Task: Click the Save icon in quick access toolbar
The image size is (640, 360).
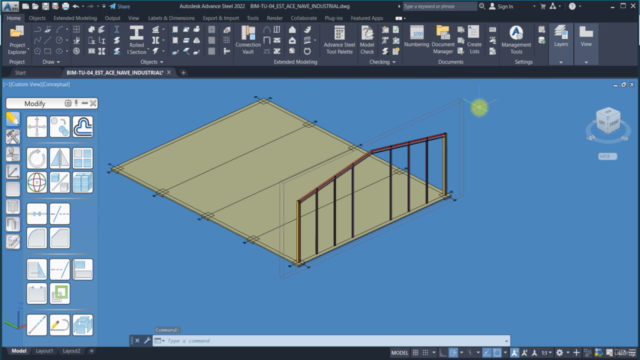Action: [45, 6]
